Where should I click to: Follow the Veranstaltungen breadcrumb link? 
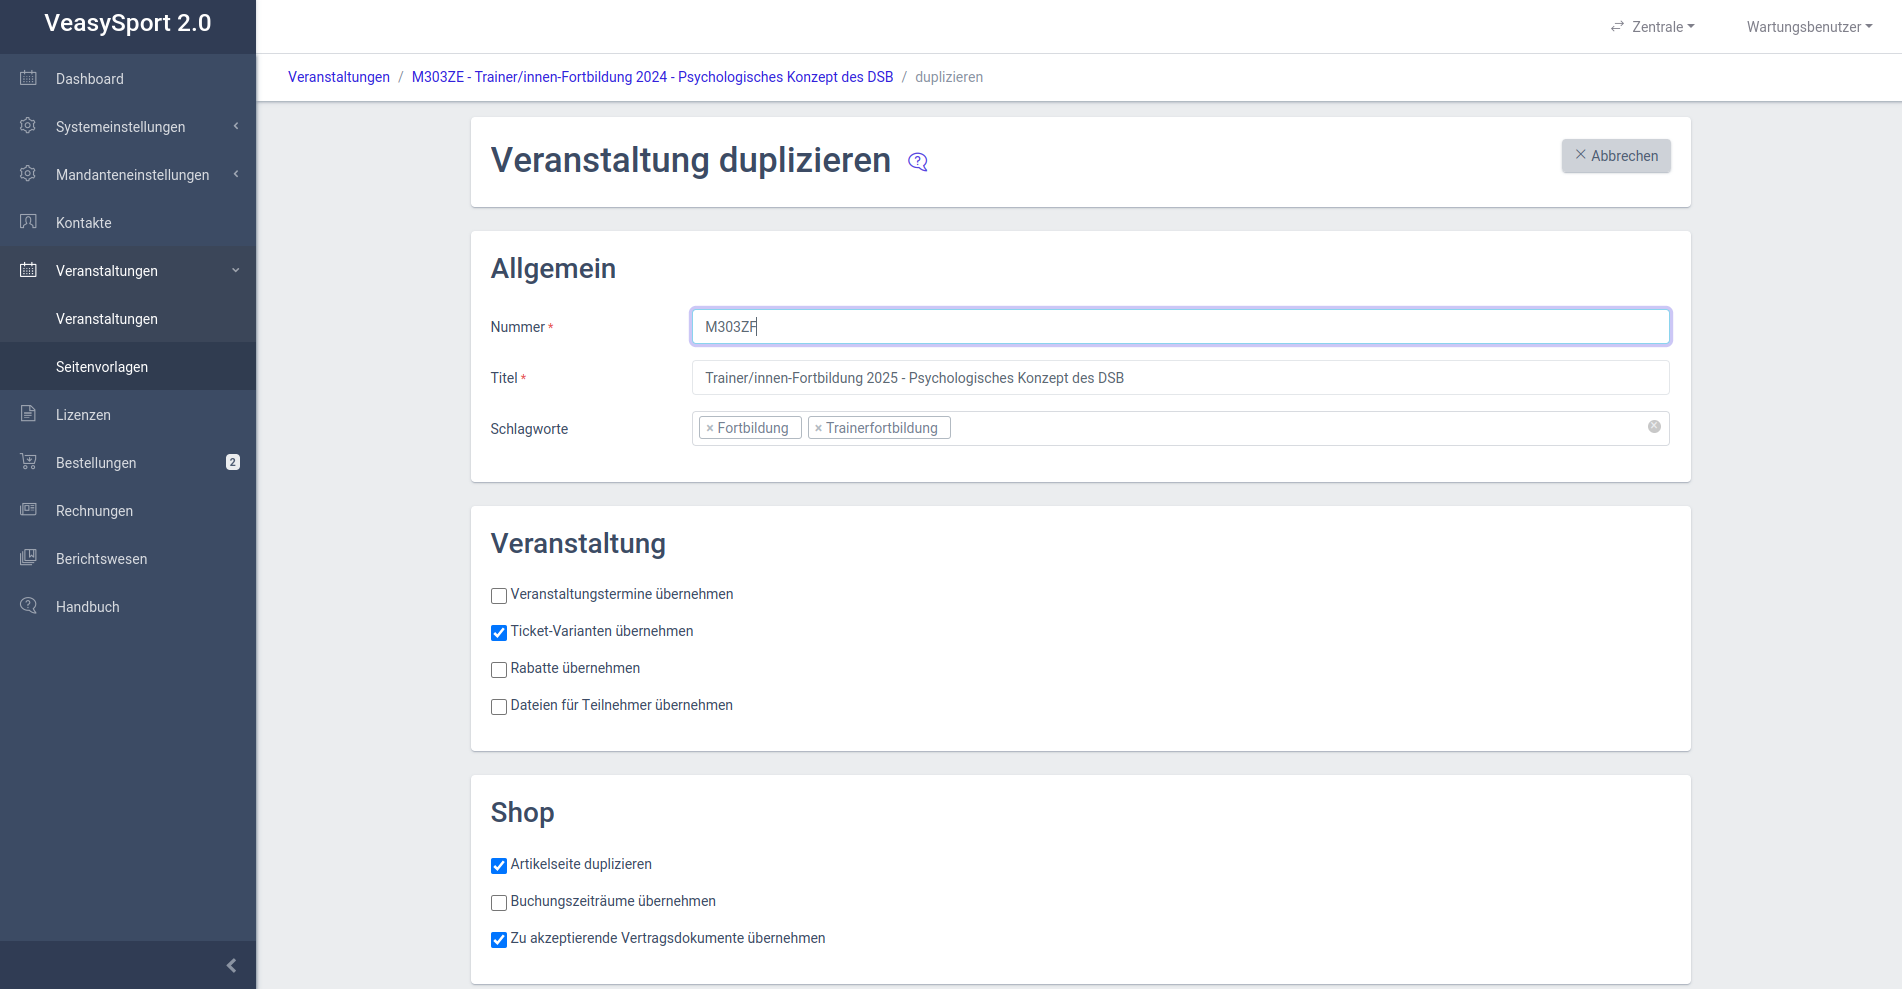(x=339, y=77)
